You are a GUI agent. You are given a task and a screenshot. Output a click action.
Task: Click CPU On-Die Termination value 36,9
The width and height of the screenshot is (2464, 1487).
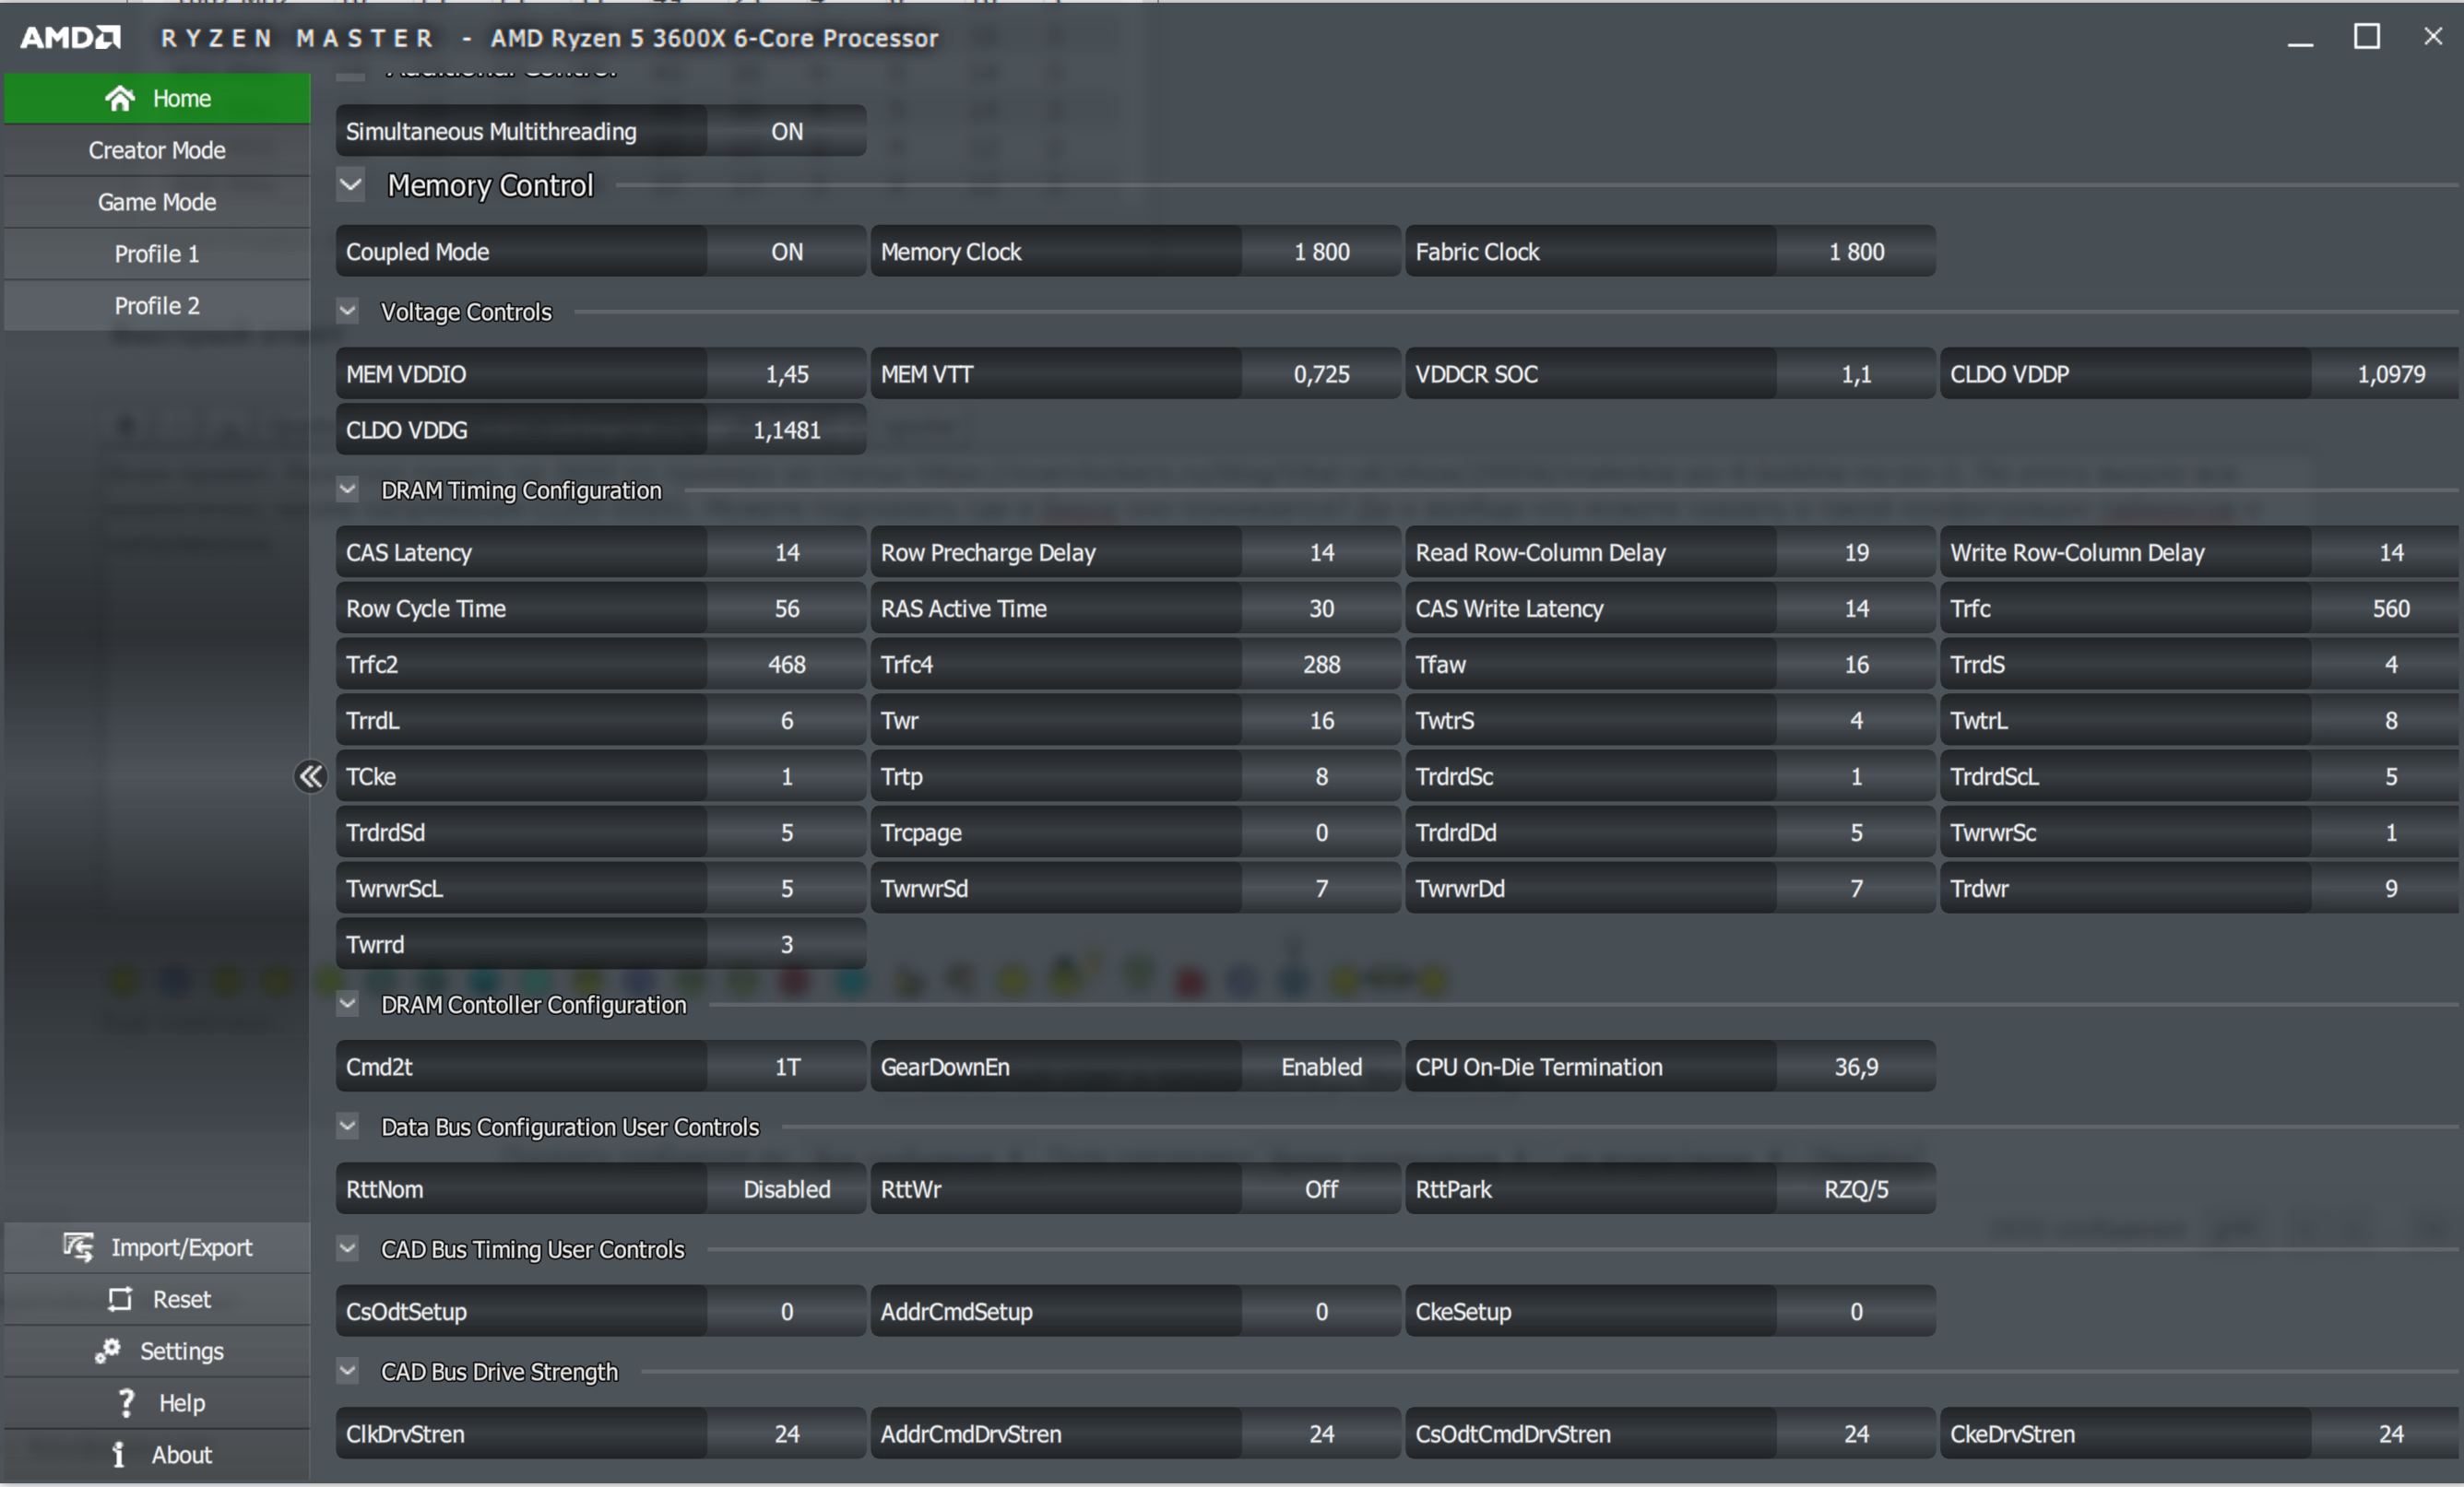pyautogui.click(x=1856, y=1067)
